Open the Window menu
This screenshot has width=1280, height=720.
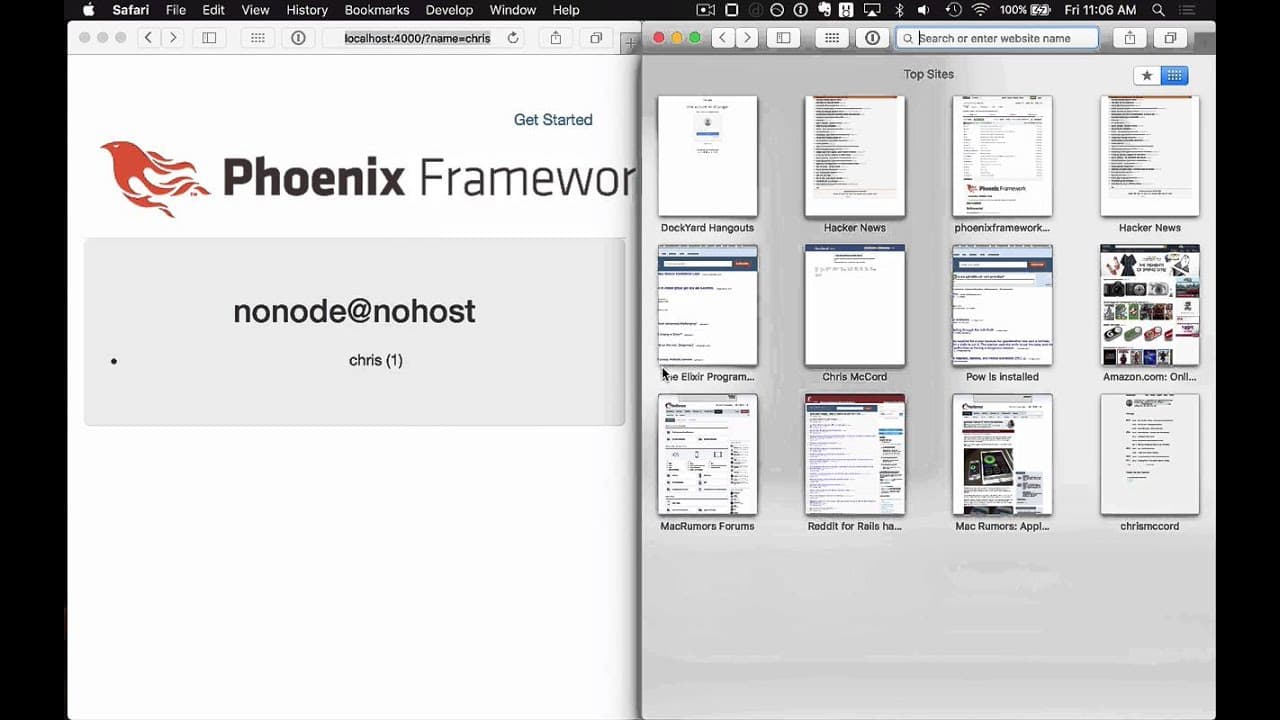(513, 10)
